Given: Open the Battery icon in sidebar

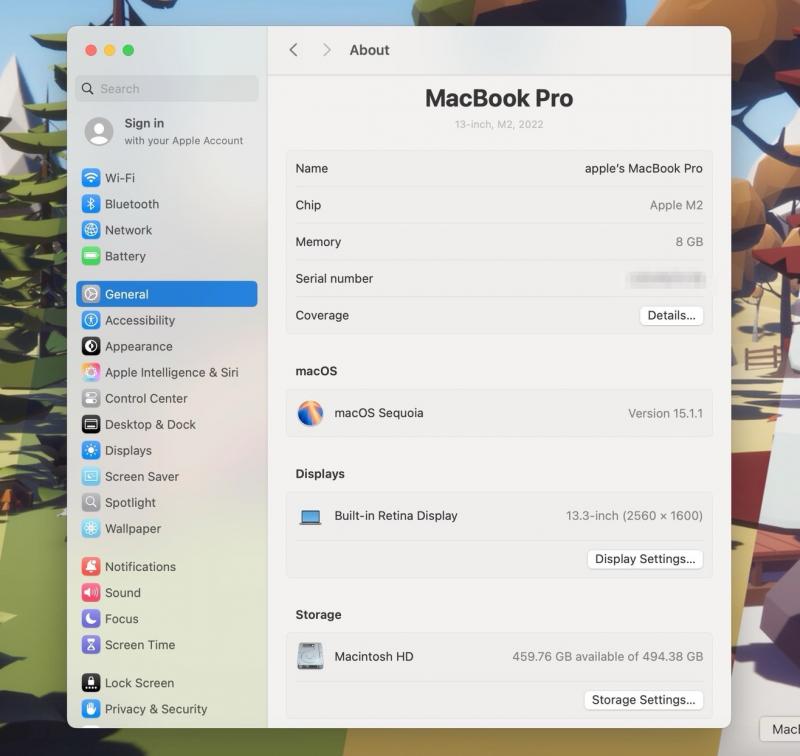Looking at the screenshot, I should pyautogui.click(x=91, y=256).
